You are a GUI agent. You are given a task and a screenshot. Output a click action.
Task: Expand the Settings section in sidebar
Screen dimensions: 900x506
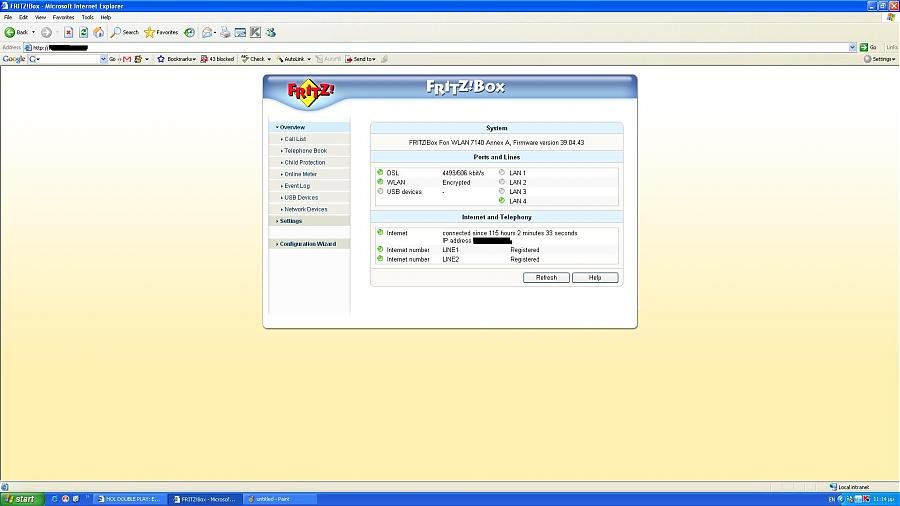(x=290, y=221)
